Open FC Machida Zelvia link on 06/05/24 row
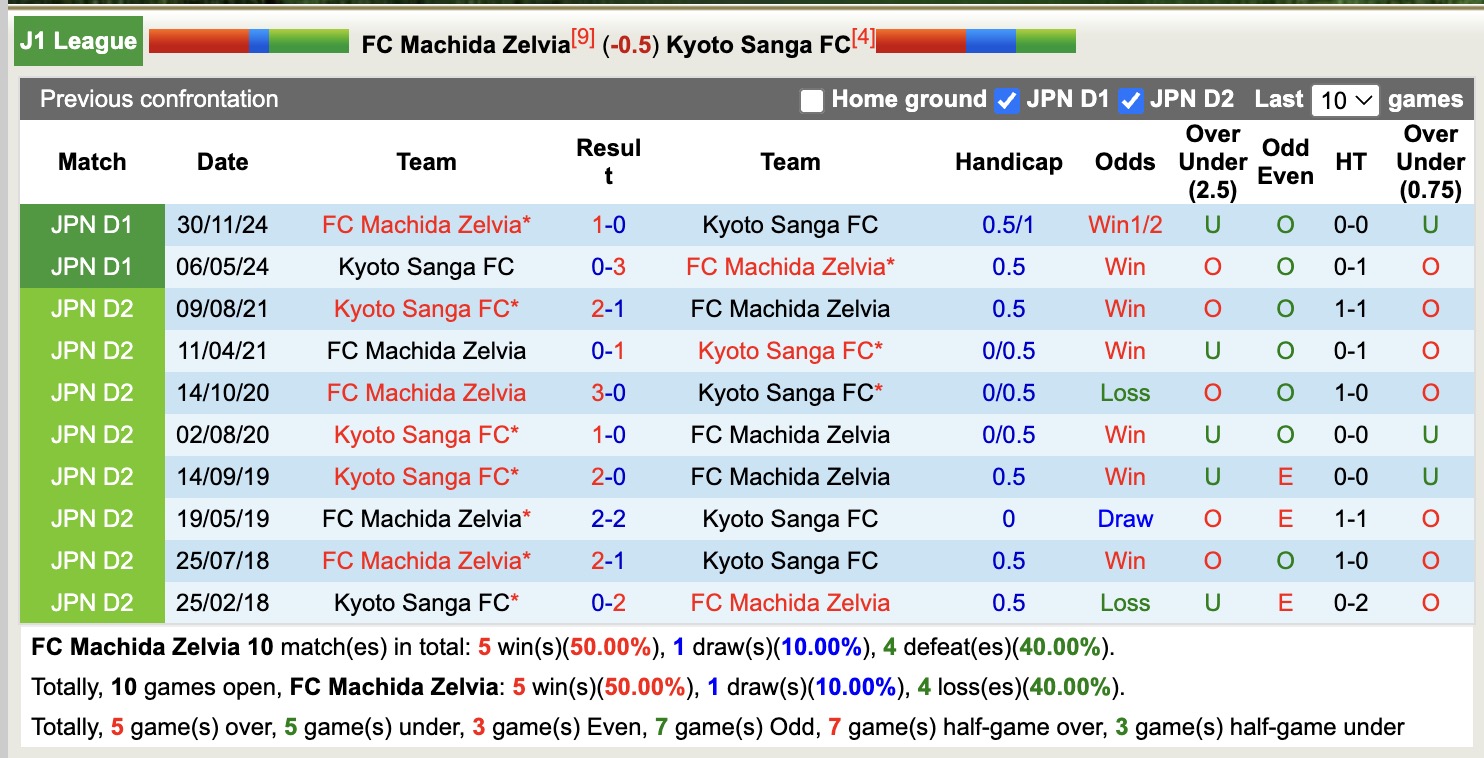This screenshot has height=758, width=1484. (x=790, y=266)
